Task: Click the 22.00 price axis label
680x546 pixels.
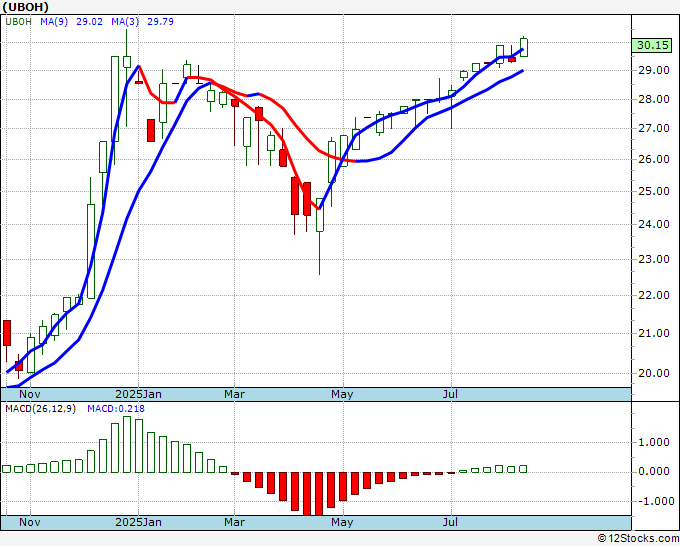Action: [x=654, y=295]
